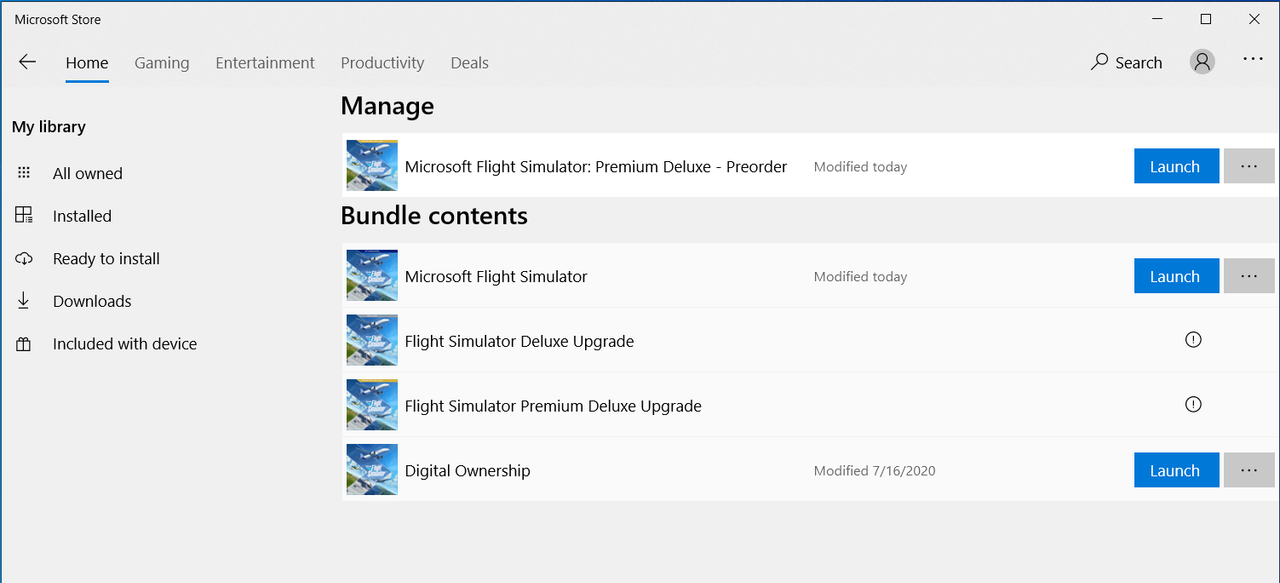This screenshot has height=583, width=1280.
Task: Click the Ready to install cloud icon
Action: tap(24, 258)
